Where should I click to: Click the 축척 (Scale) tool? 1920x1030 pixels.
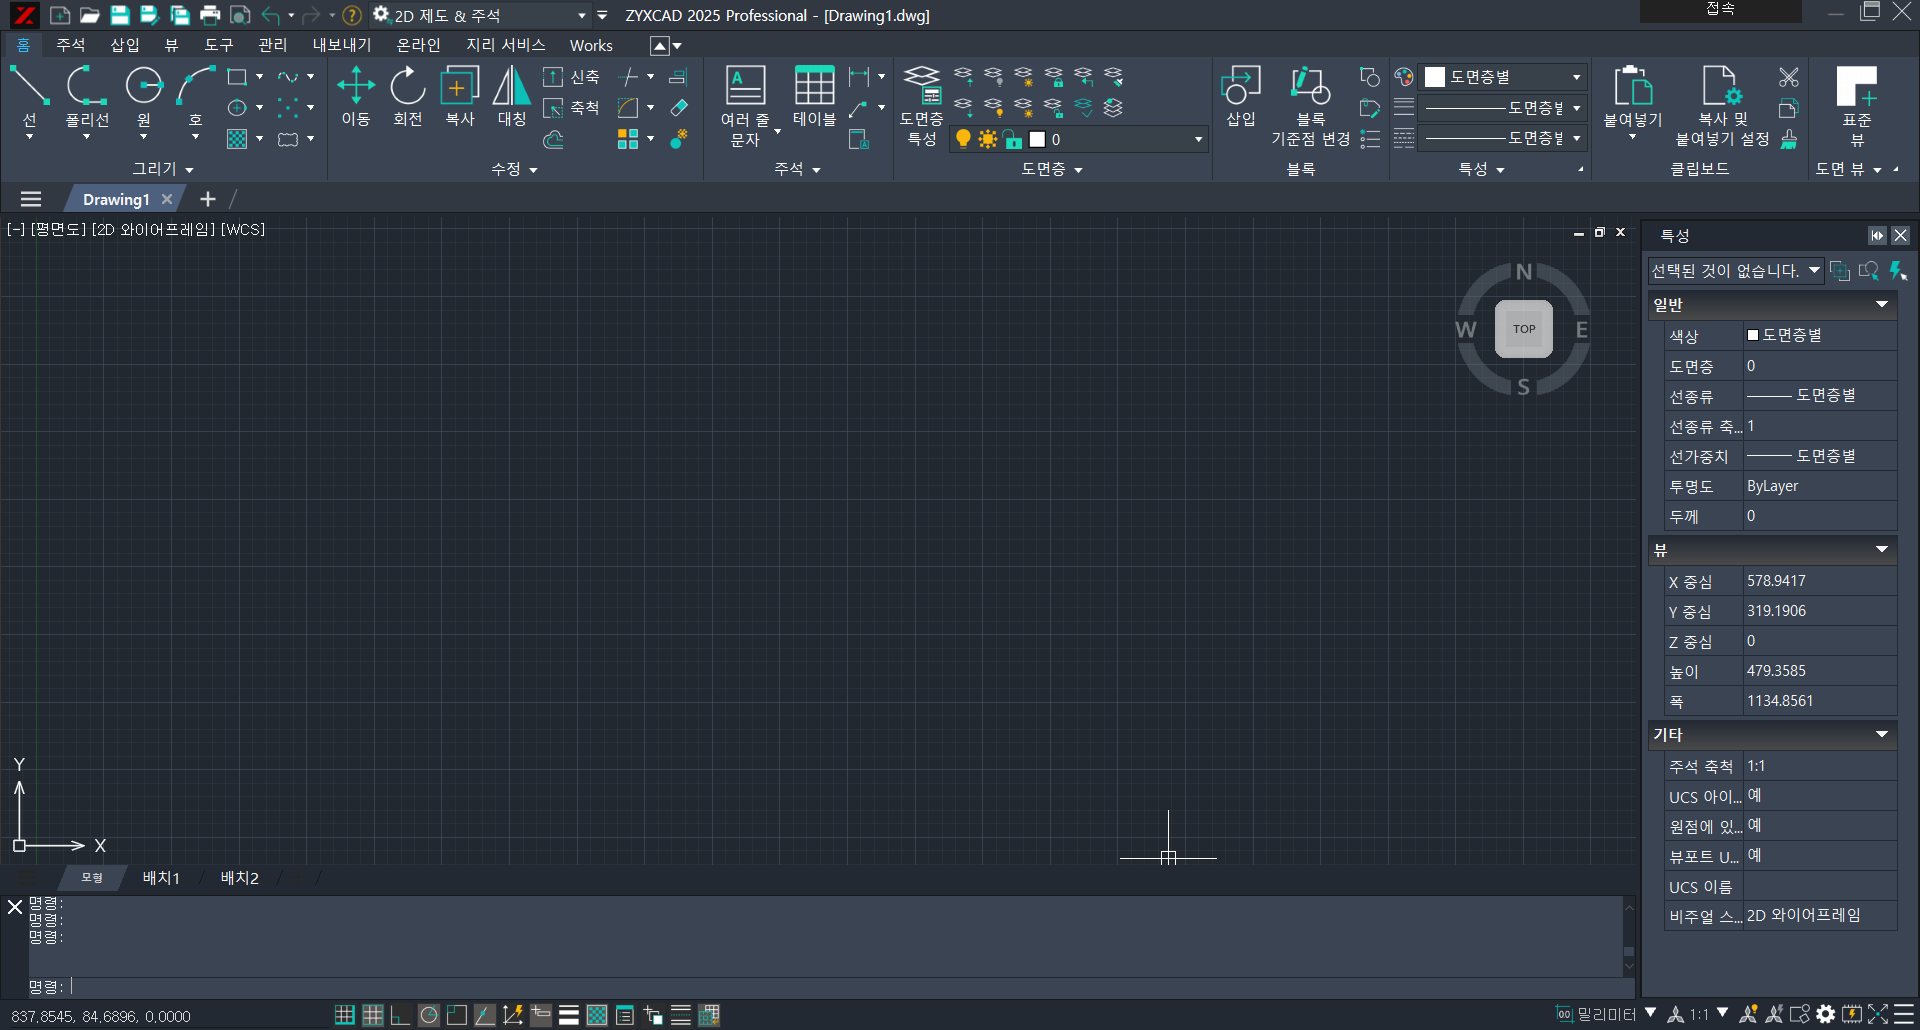[x=571, y=108]
